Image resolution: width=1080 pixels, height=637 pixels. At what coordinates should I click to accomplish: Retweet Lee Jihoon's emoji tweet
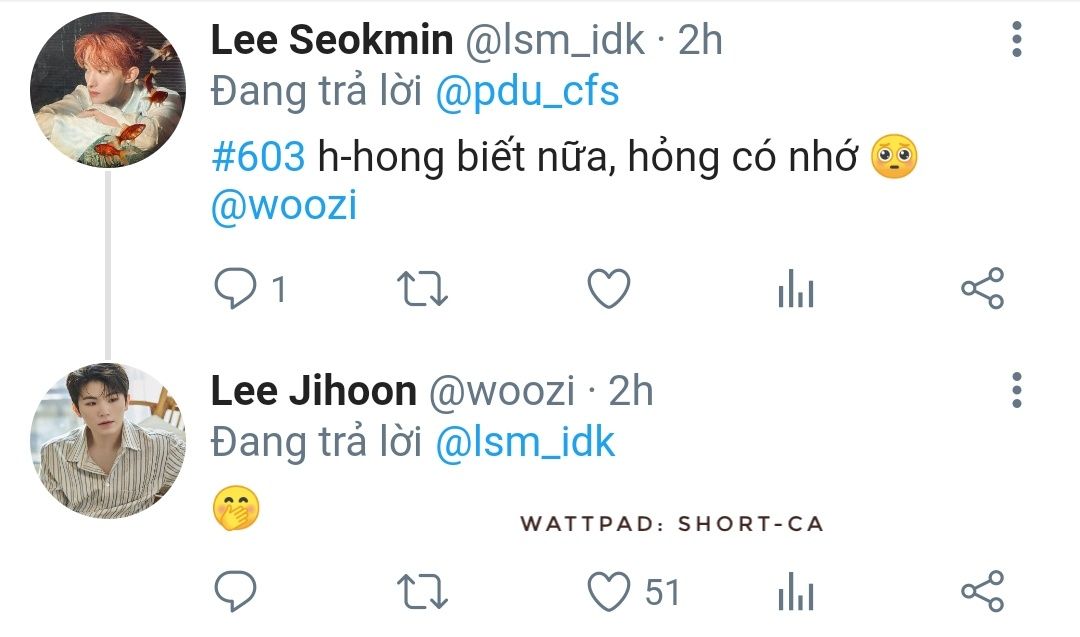[x=422, y=592]
